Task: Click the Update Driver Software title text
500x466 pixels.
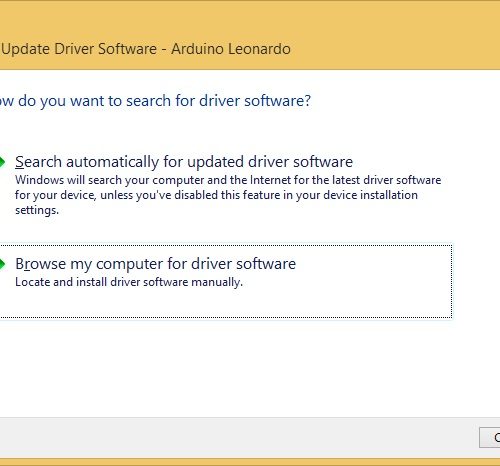Action: point(79,49)
